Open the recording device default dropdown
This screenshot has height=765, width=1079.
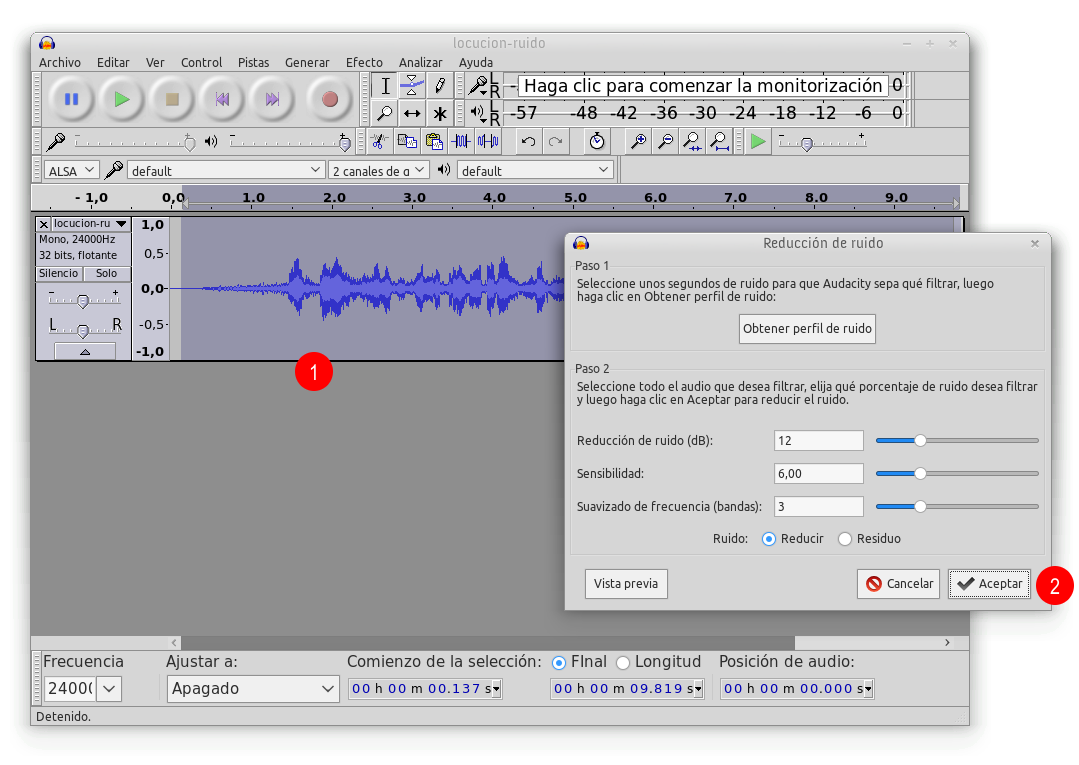click(x=226, y=171)
